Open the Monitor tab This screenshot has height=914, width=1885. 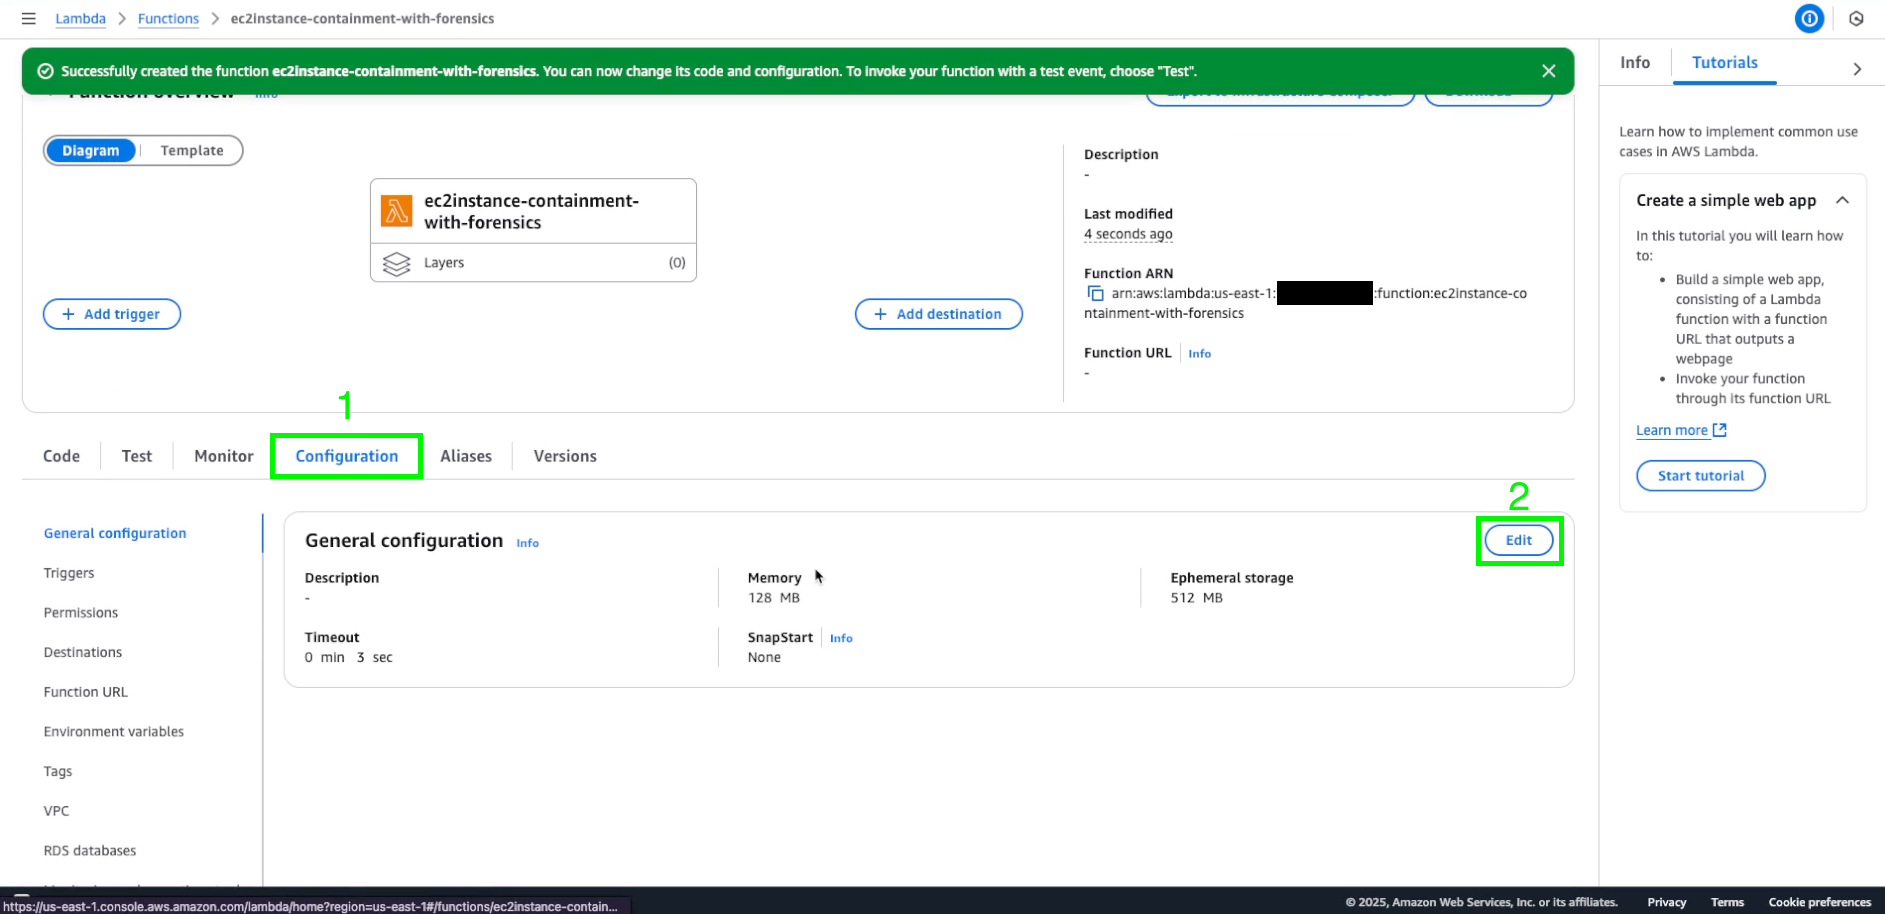click(x=224, y=456)
